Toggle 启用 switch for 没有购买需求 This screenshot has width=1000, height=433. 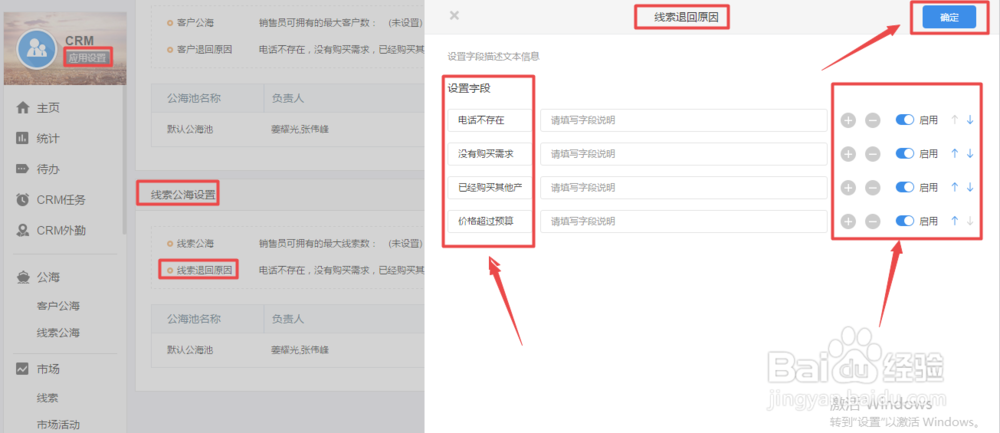tap(905, 154)
